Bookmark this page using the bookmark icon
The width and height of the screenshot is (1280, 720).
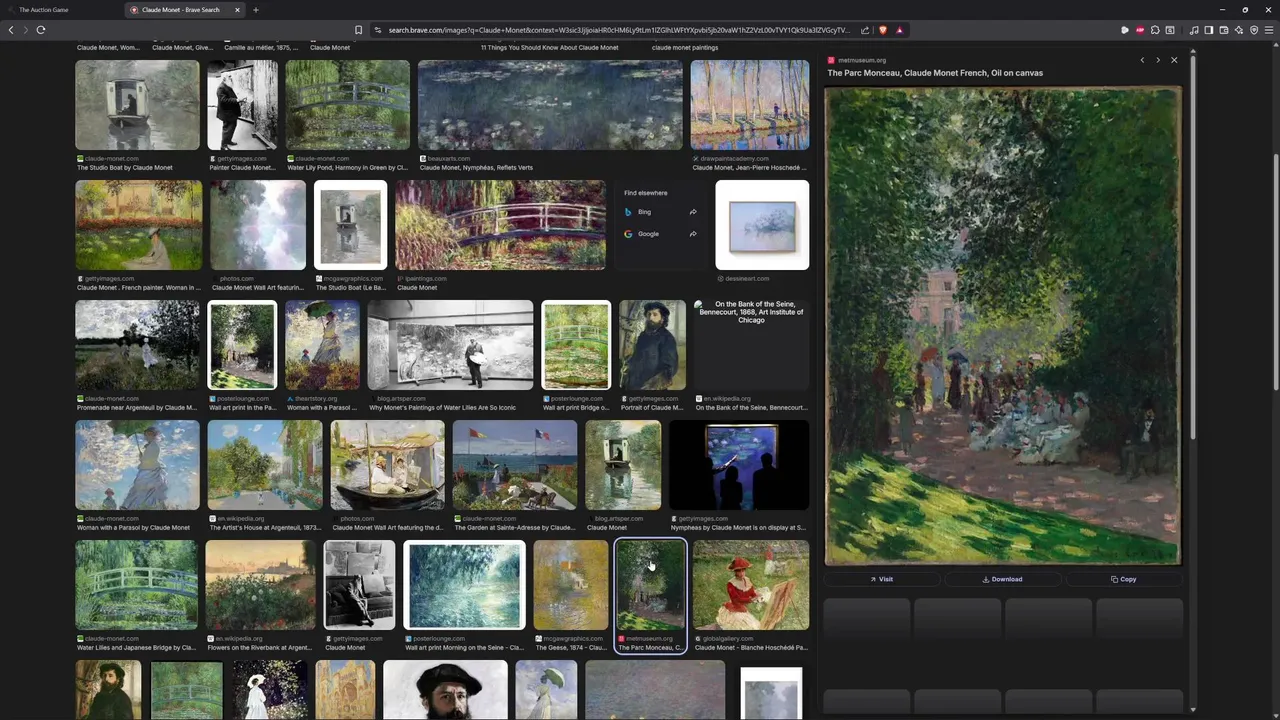click(358, 30)
